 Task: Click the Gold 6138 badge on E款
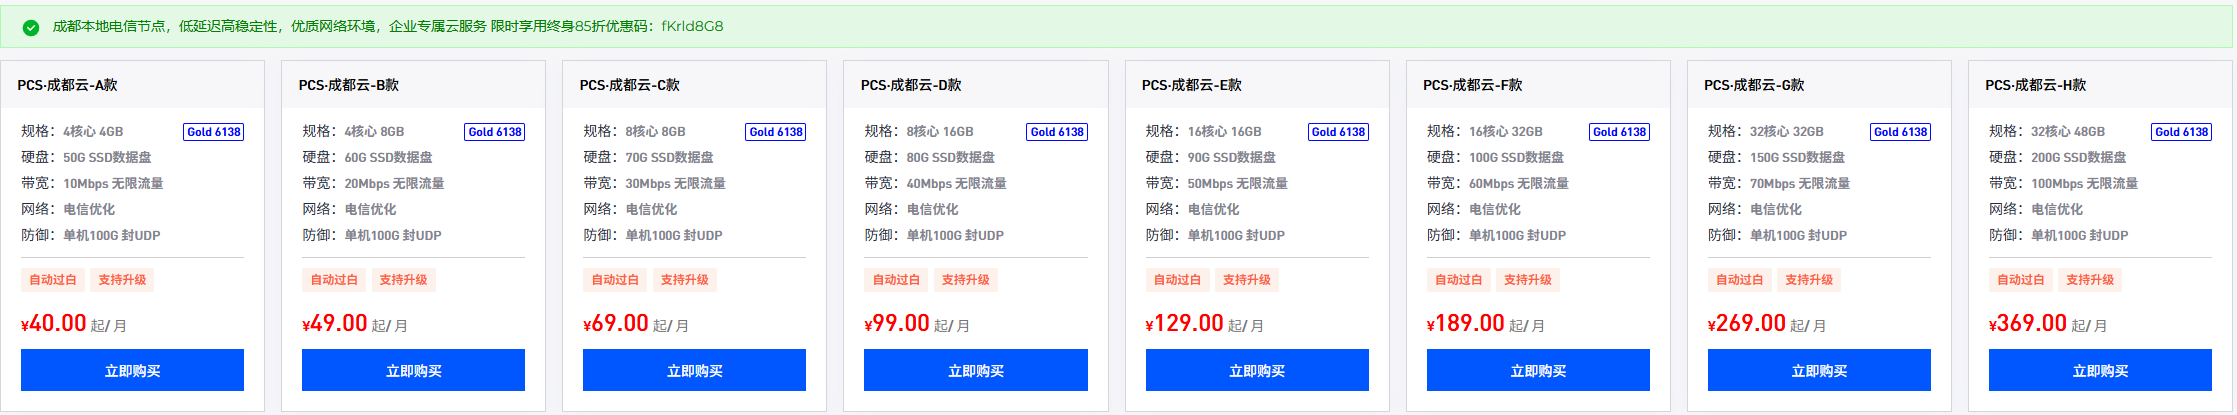tap(1338, 132)
